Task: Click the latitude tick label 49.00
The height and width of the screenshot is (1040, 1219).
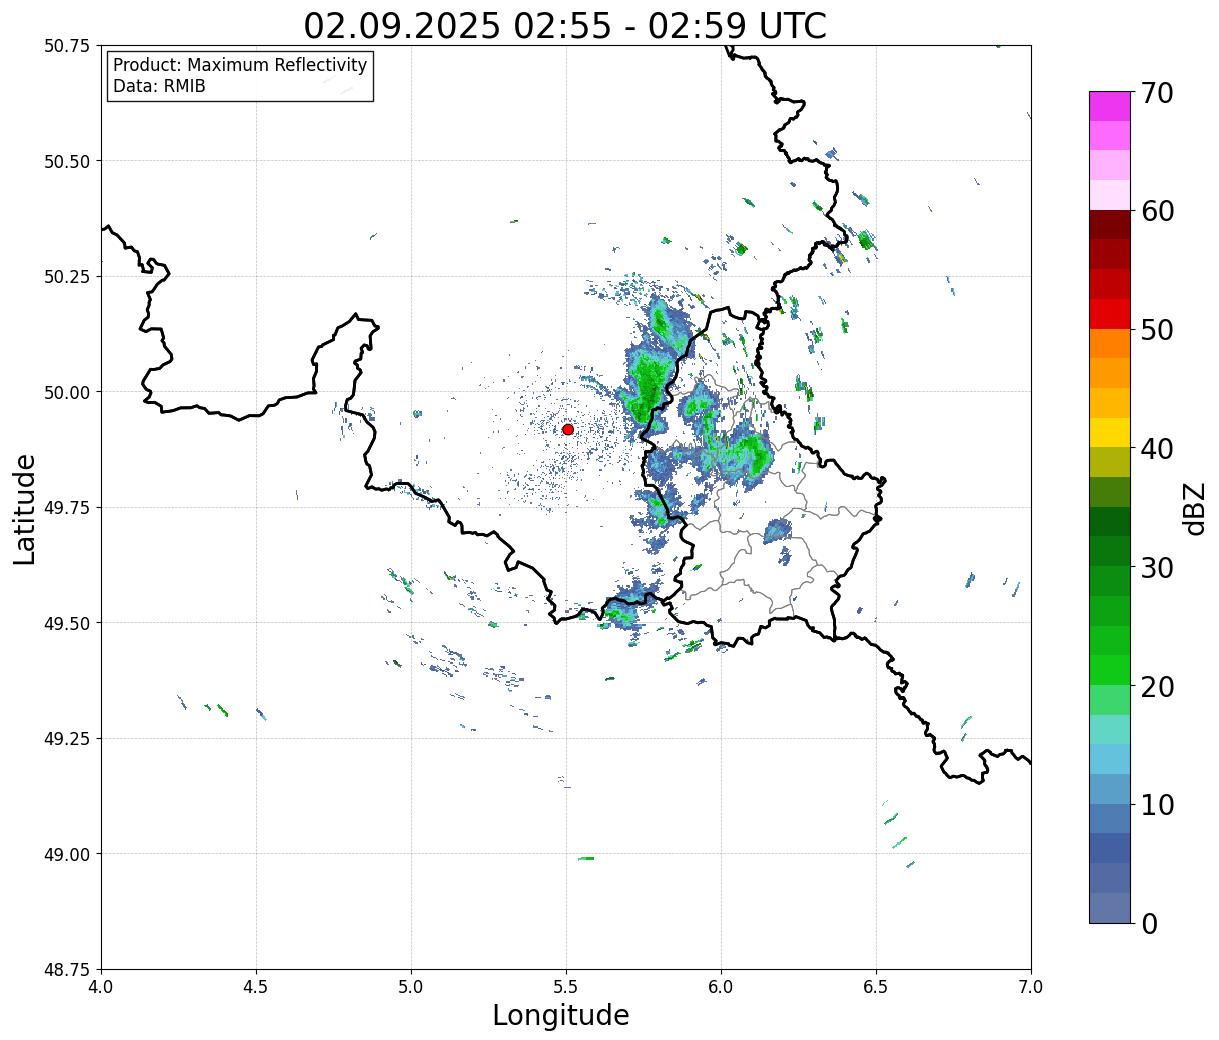Action: (66, 854)
